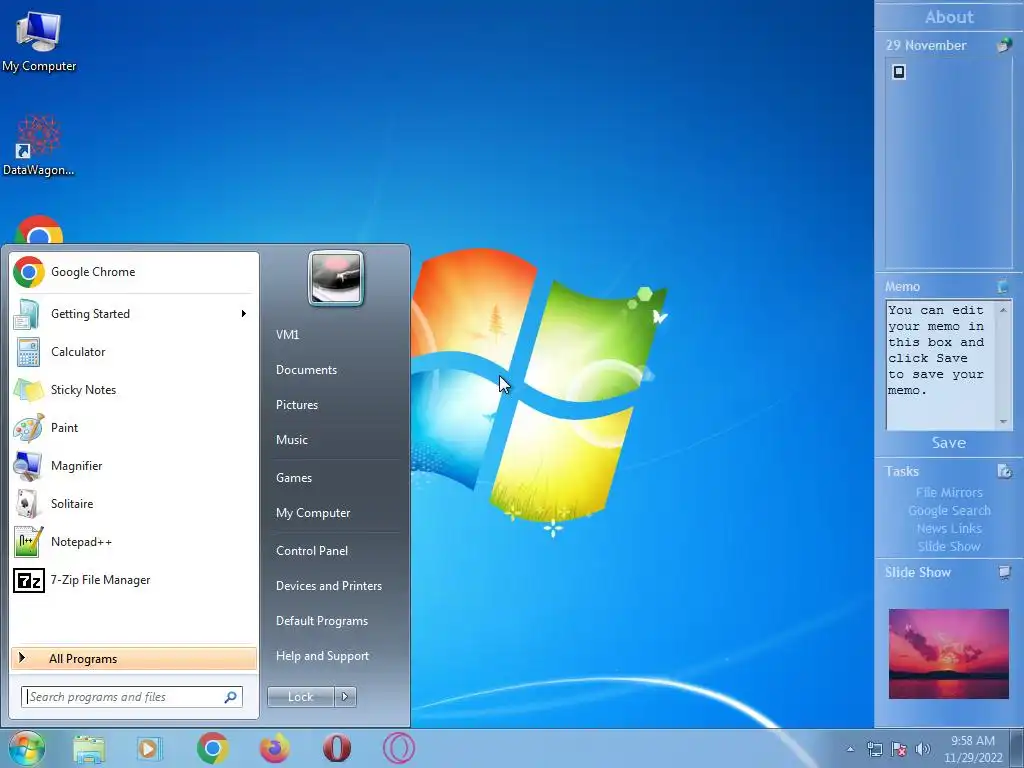This screenshot has width=1024, height=768.
Task: Open VM1 user folder
Action: (287, 334)
